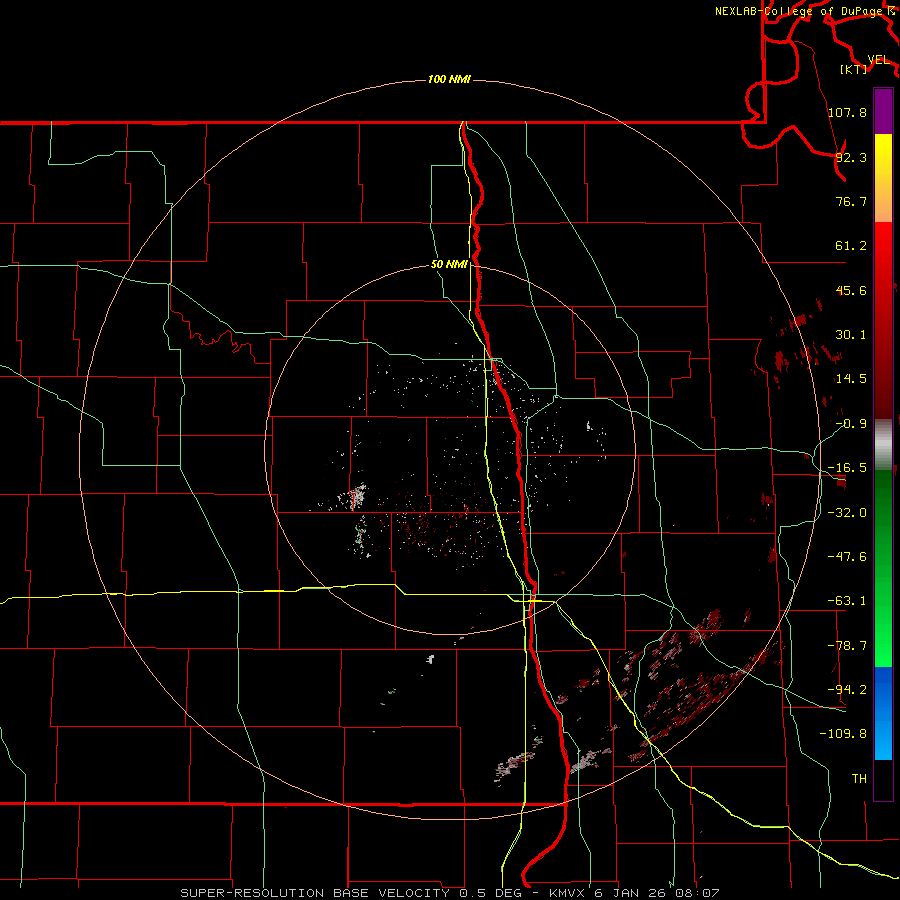Click the "50 NMI" range ring label

(x=449, y=265)
